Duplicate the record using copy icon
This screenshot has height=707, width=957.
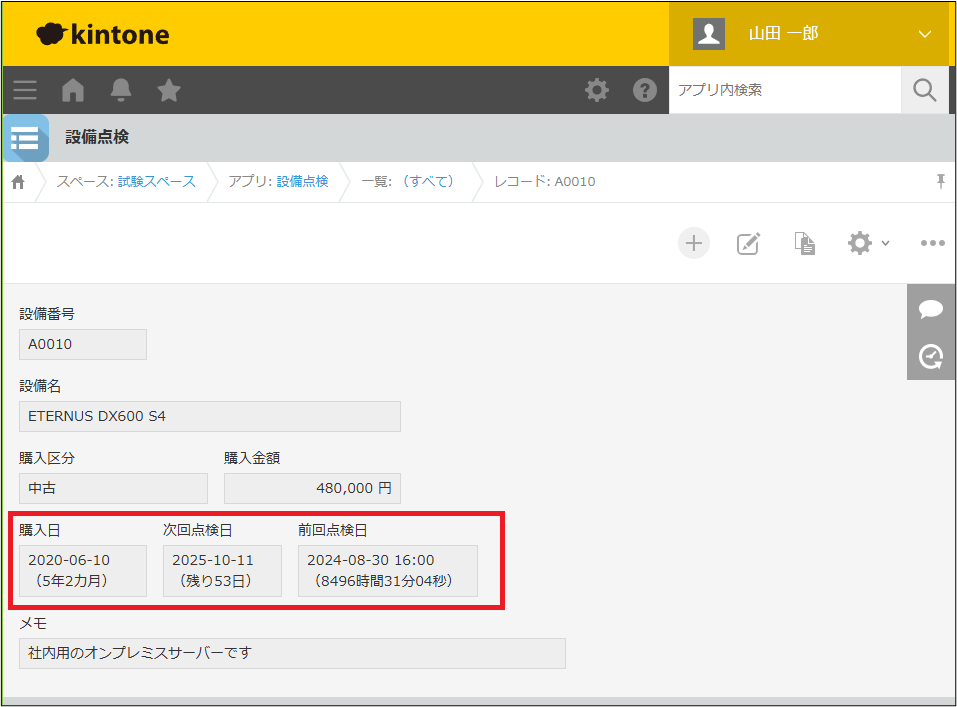tap(804, 243)
